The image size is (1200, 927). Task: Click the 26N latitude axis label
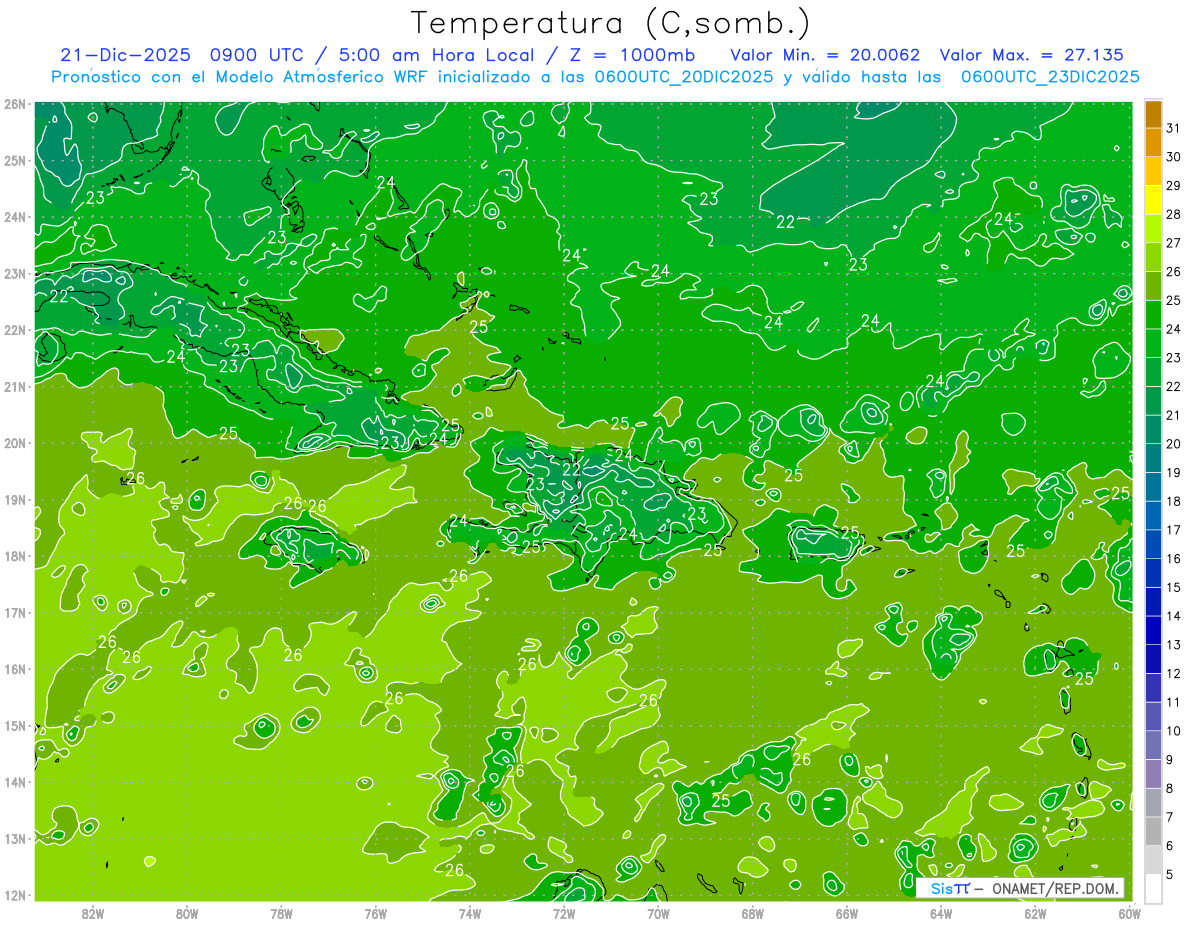click(15, 104)
